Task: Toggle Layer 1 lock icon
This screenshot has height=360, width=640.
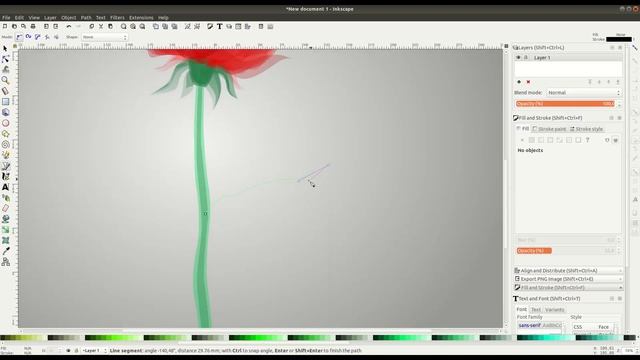Action: 526,58
